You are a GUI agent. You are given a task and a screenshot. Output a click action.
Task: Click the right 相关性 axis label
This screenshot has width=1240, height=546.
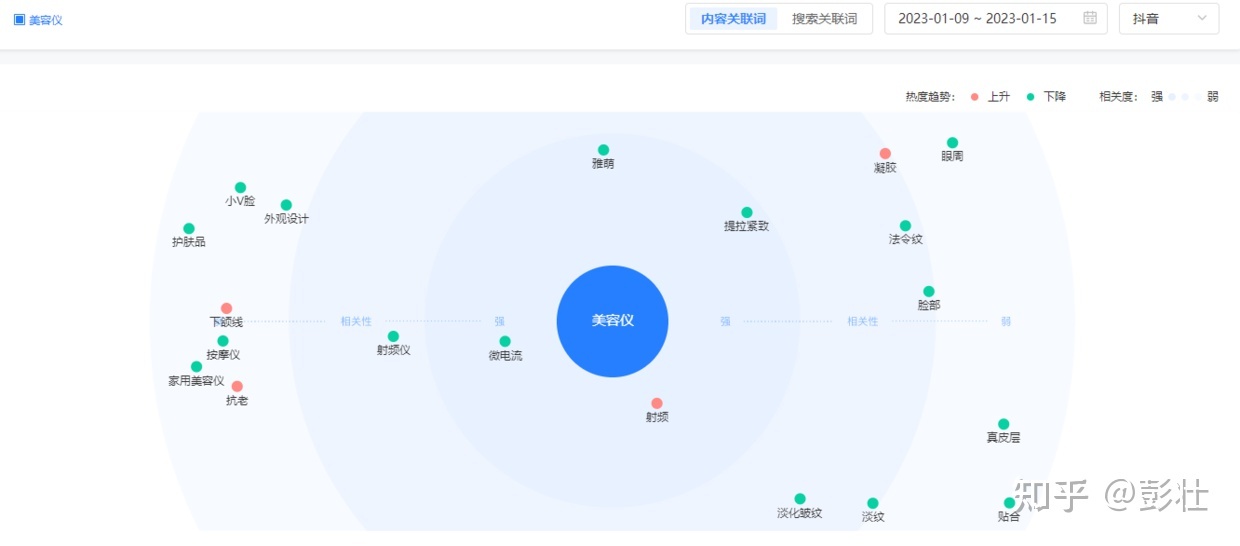(x=862, y=321)
